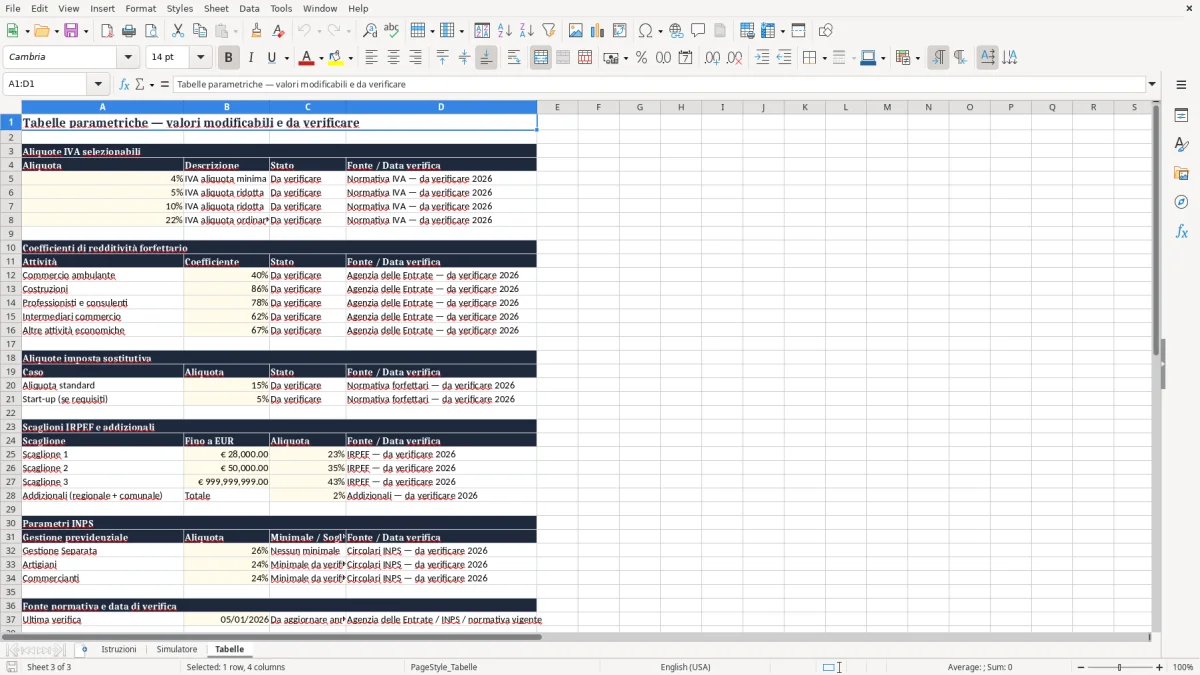Screen dimensions: 1200x675
Task: Open borders dropdown arrow
Action: tap(823, 58)
